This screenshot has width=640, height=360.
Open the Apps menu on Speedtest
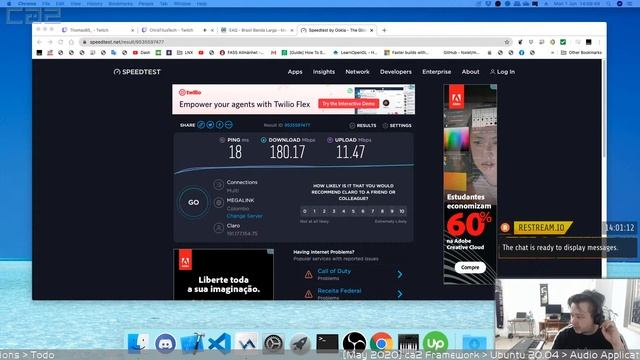click(x=295, y=72)
